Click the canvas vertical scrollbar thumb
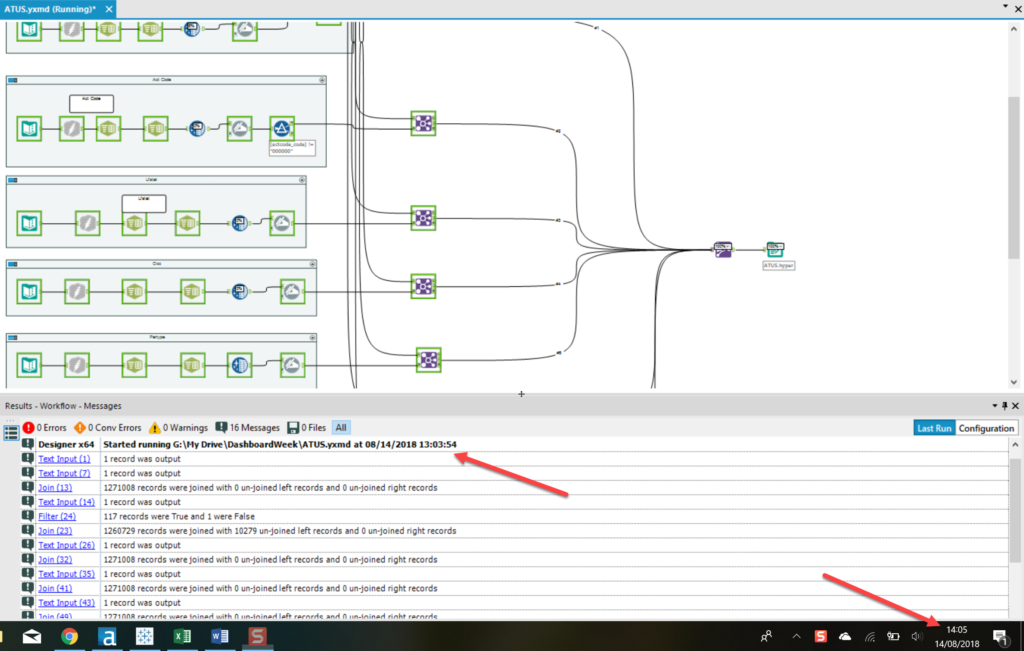The height and width of the screenshot is (651, 1024). [1014, 176]
